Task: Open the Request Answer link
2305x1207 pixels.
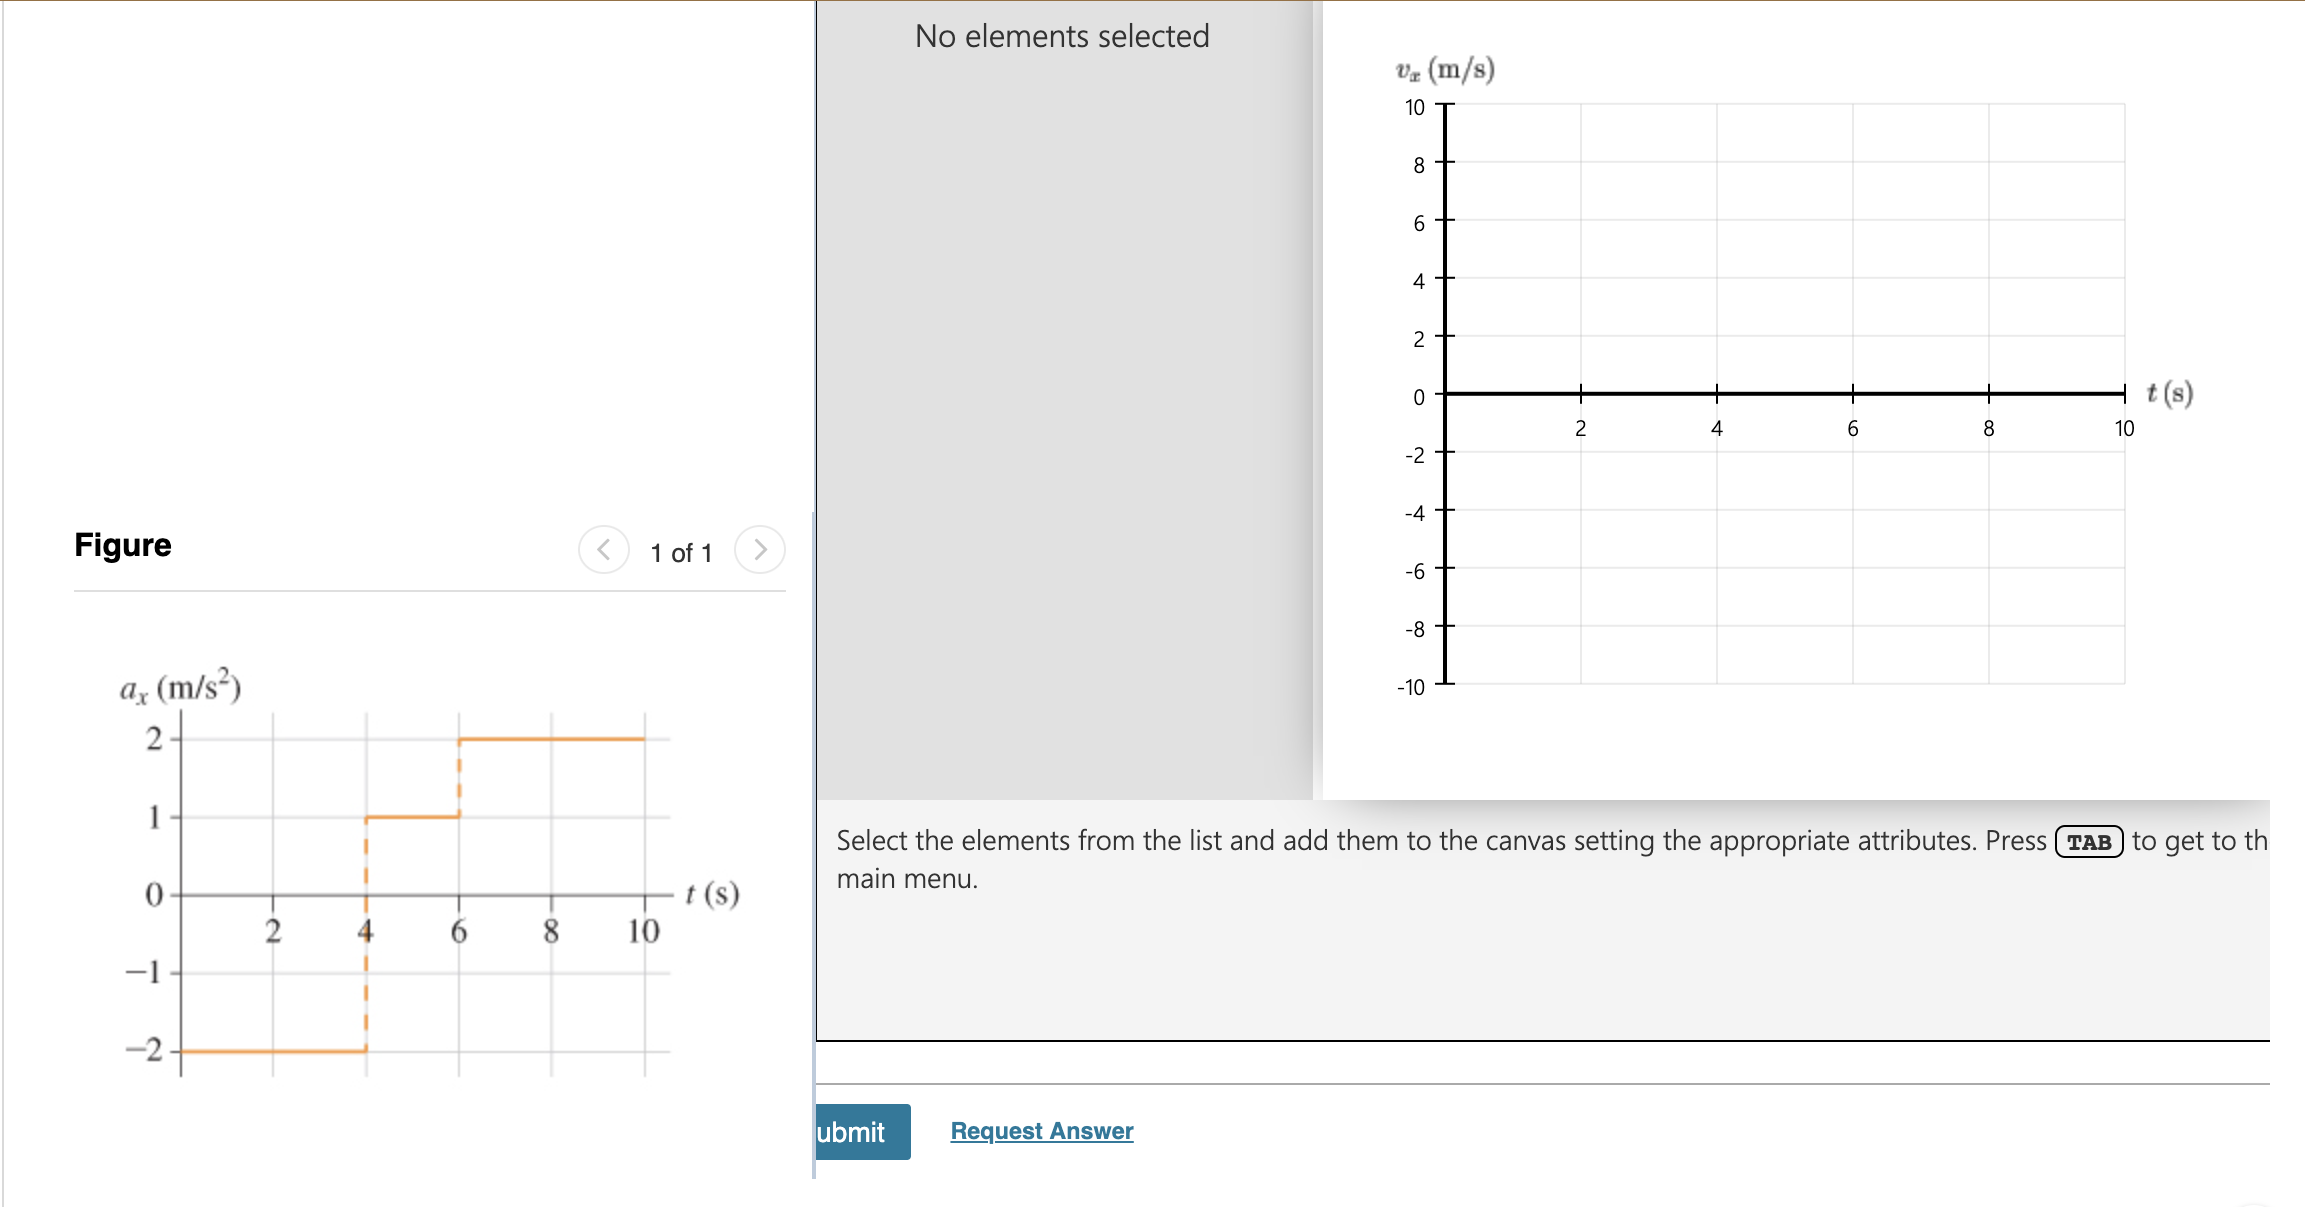Action: [x=1040, y=1130]
